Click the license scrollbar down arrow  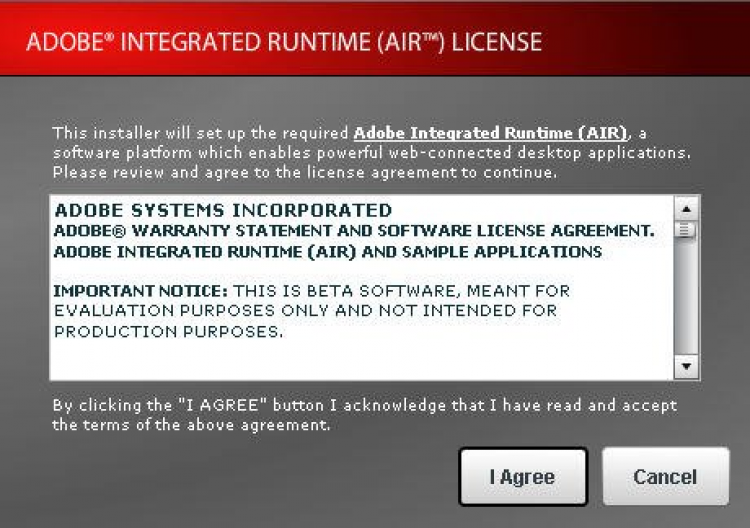tap(686, 367)
